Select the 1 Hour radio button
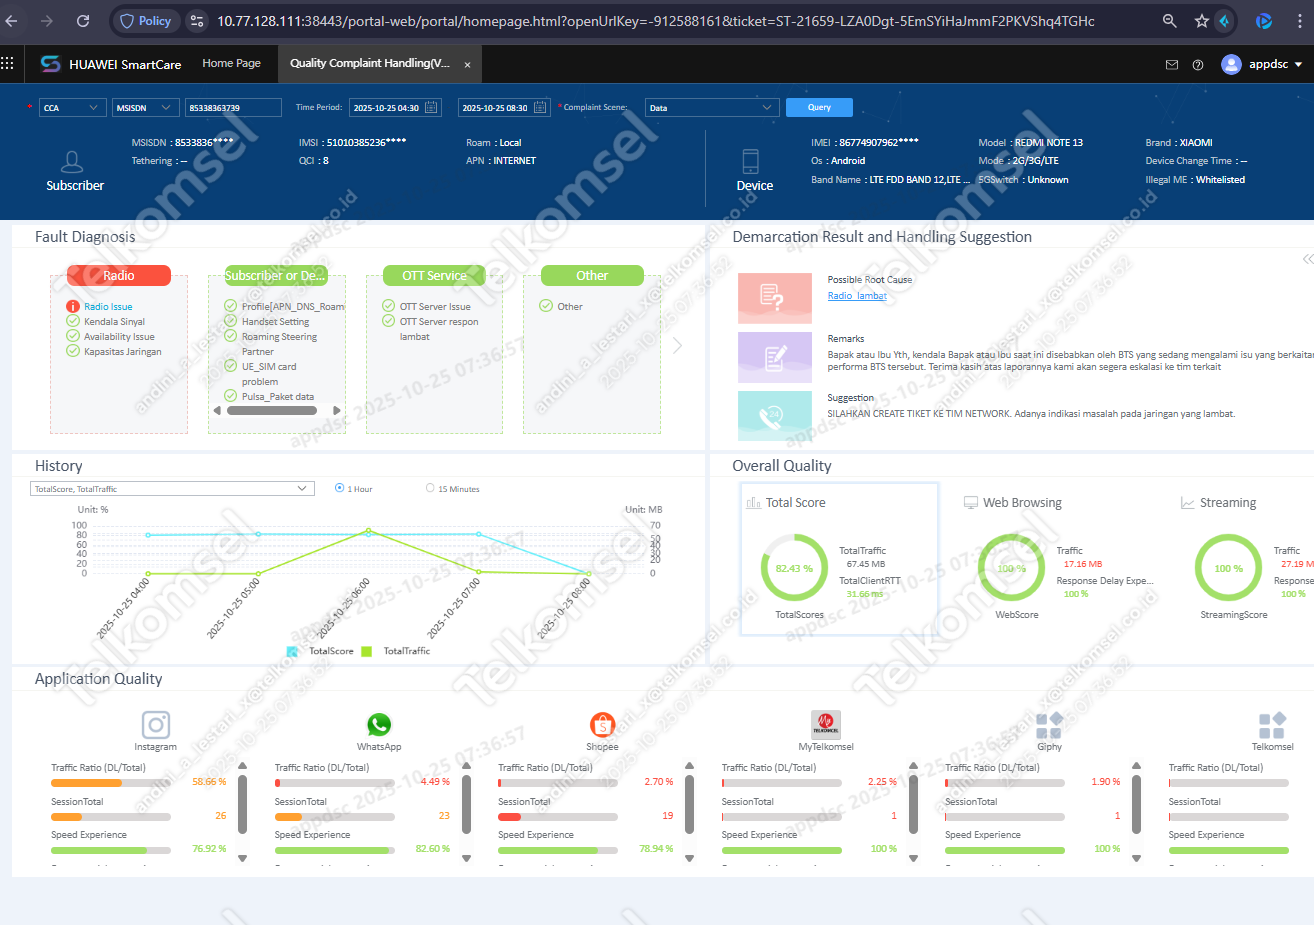 tap(339, 488)
